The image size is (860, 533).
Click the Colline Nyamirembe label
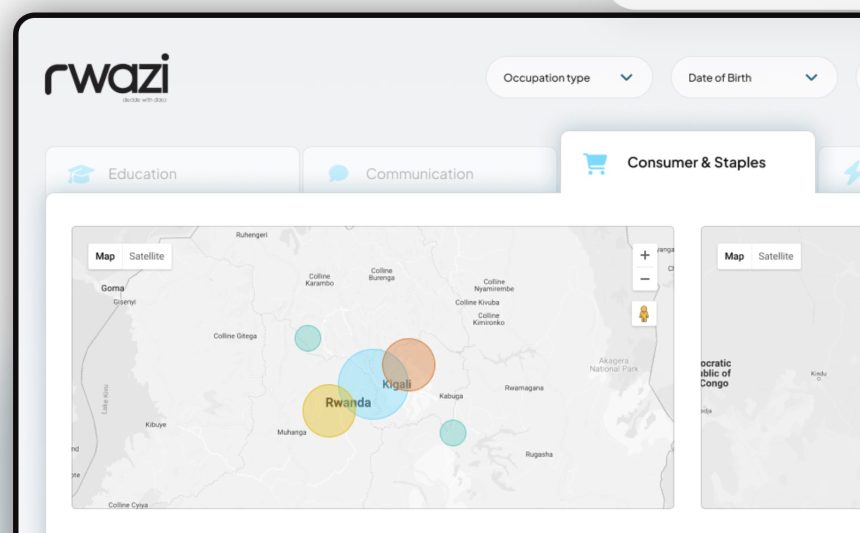(494, 285)
